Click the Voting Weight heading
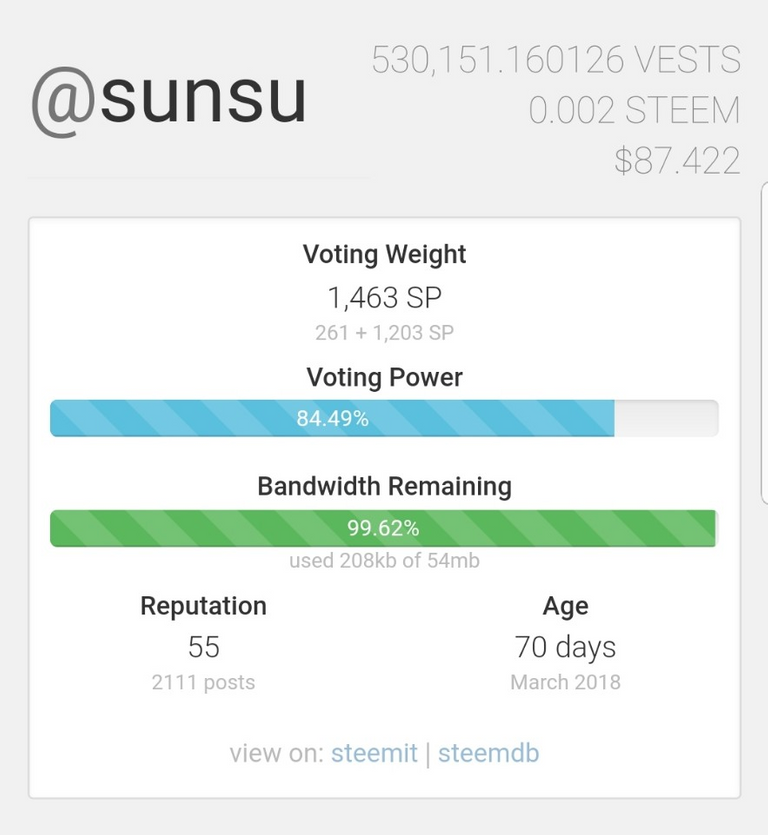This screenshot has height=835, width=768. (384, 254)
